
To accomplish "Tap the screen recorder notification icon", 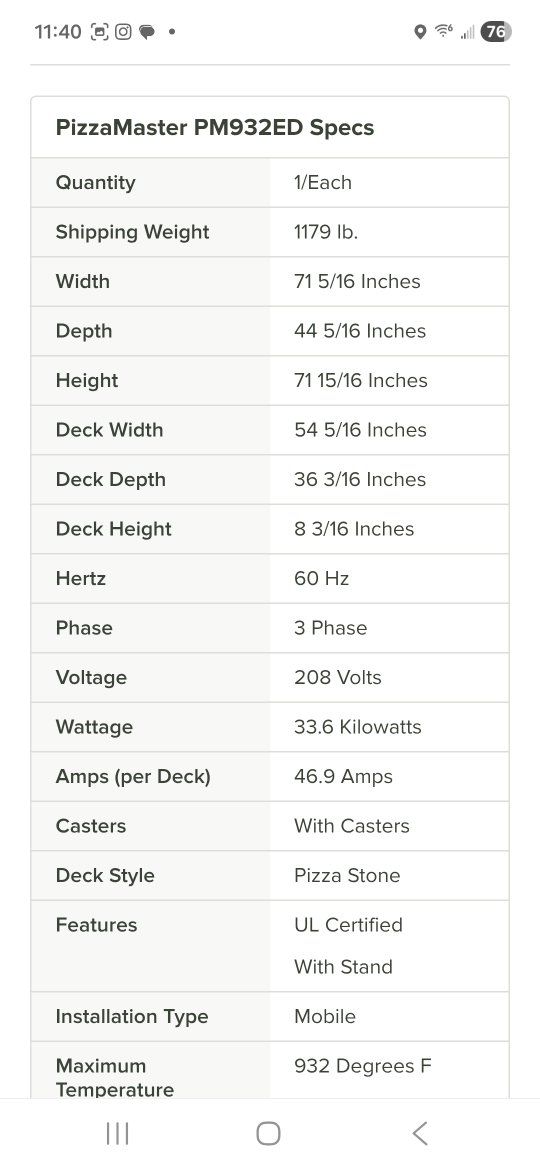I will tap(99, 31).
